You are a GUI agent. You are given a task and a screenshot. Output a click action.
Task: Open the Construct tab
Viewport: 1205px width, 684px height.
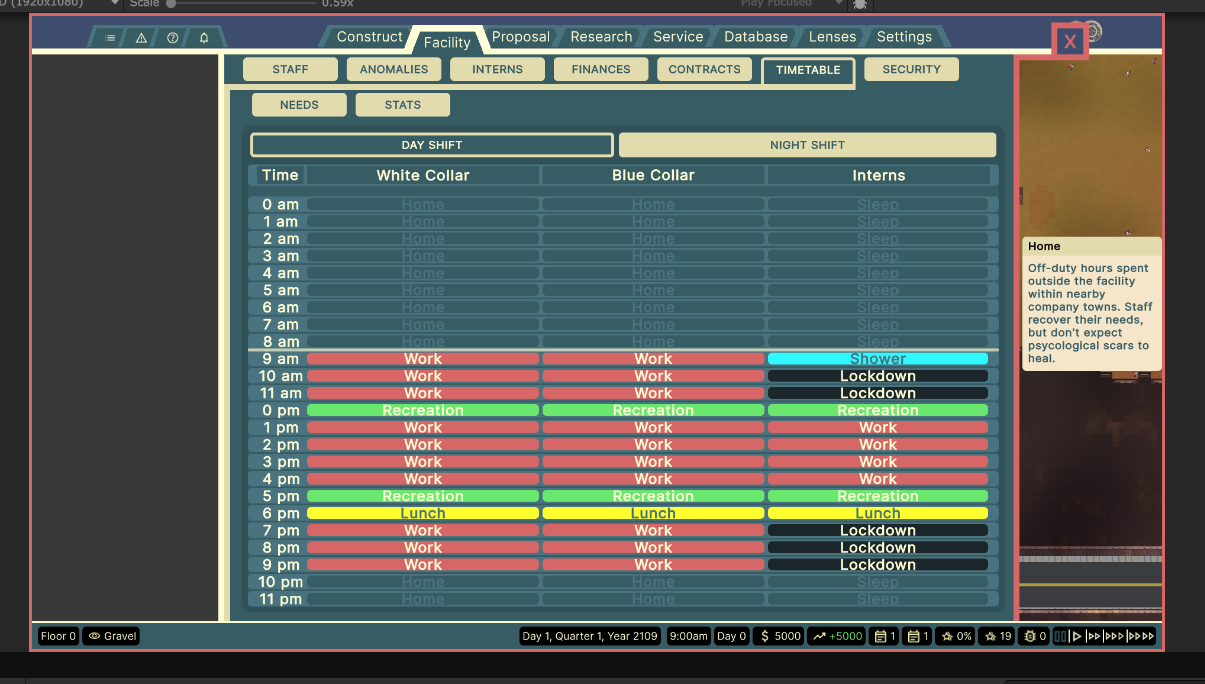[x=369, y=37]
